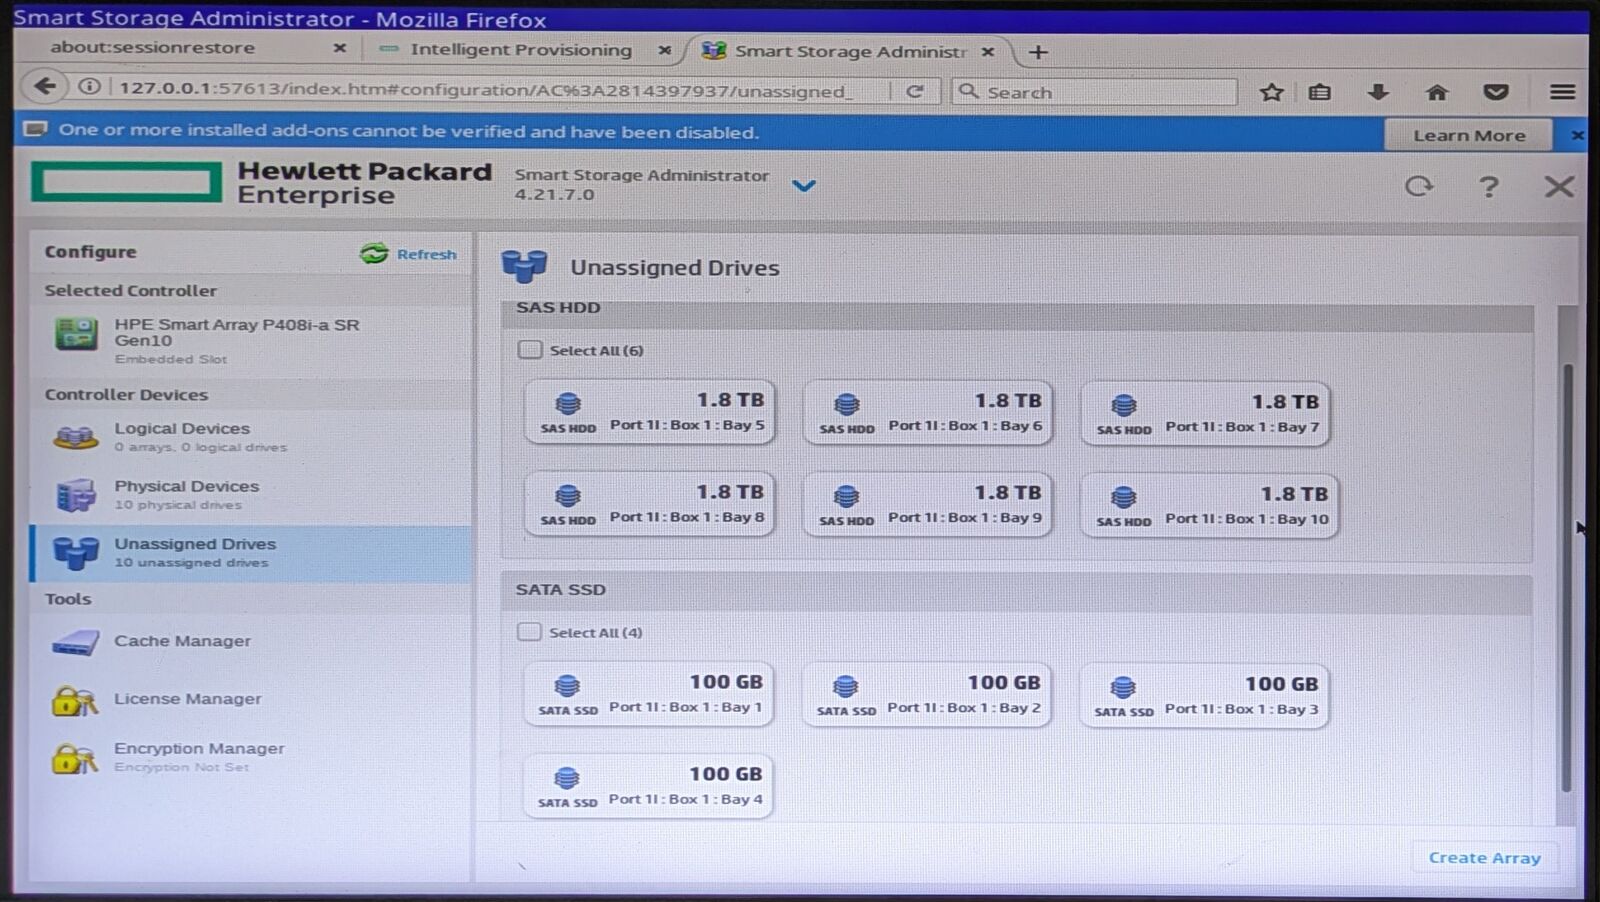Click the Logical Devices icon

pyautogui.click(x=75, y=437)
